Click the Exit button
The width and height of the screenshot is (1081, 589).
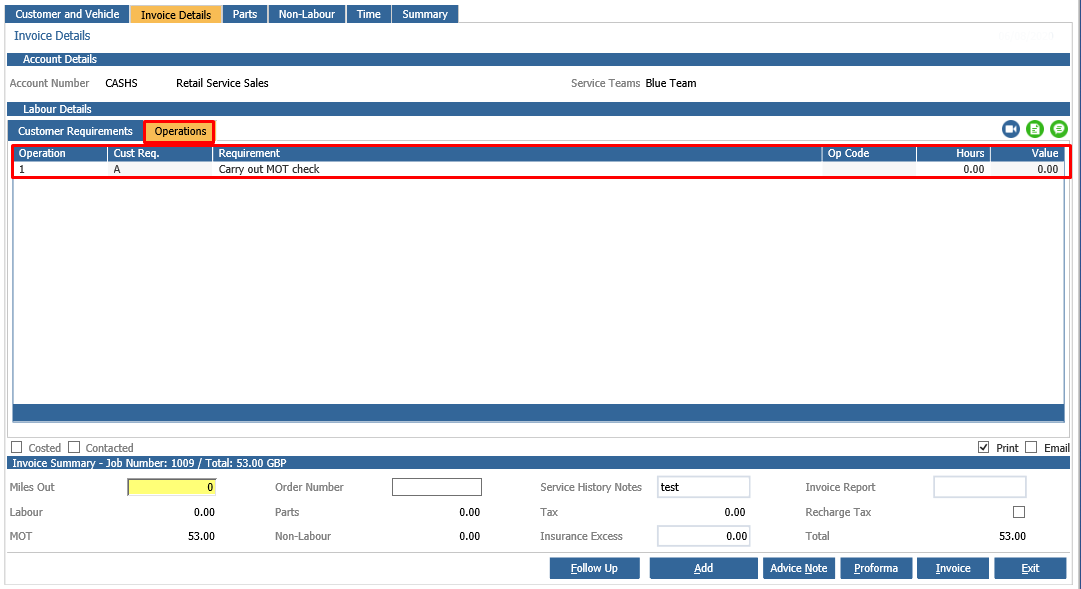(1030, 568)
